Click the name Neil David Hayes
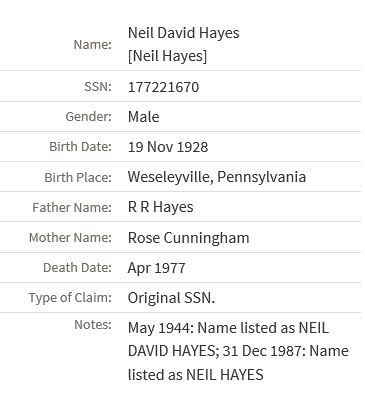The width and height of the screenshot is (365, 398). point(184,33)
